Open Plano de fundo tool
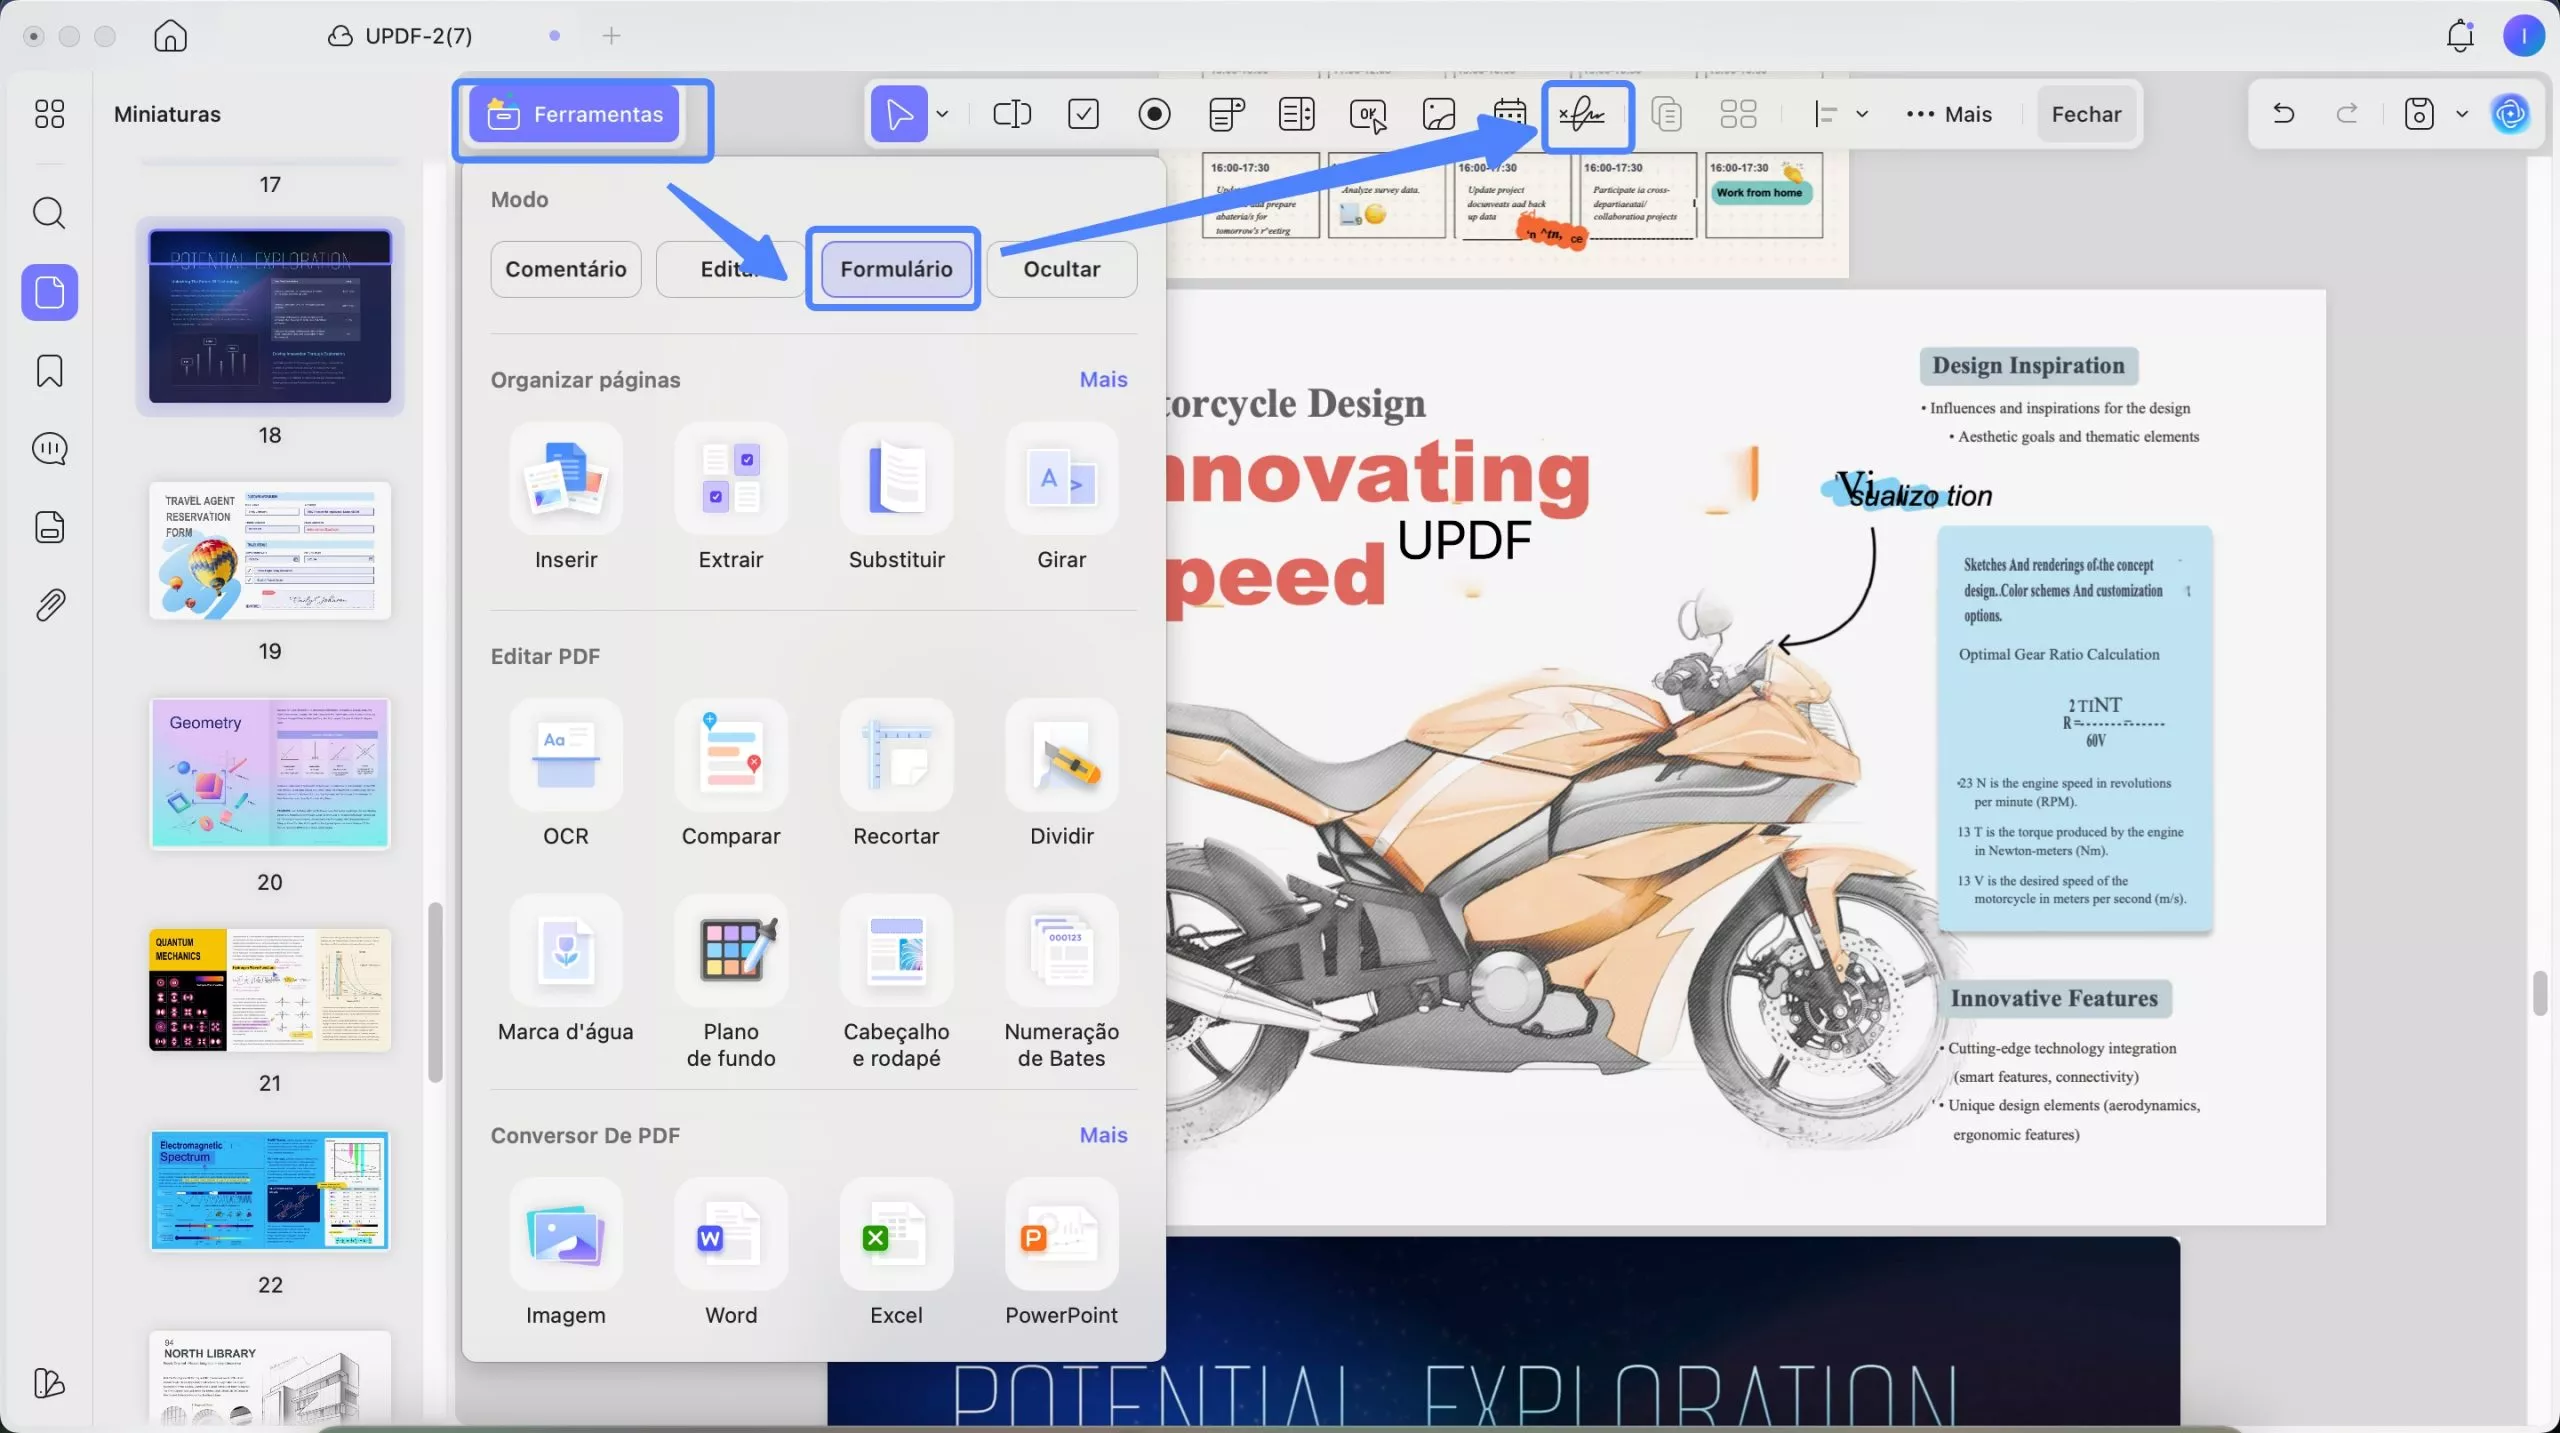 pyautogui.click(x=731, y=983)
